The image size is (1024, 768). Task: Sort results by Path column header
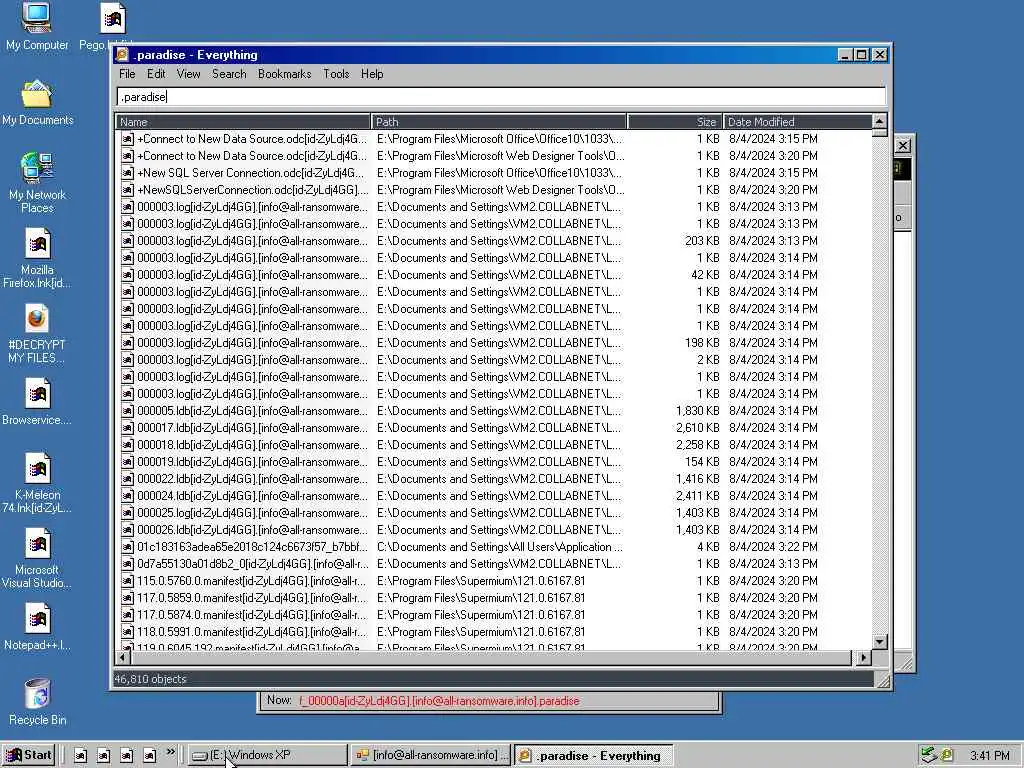(499, 122)
